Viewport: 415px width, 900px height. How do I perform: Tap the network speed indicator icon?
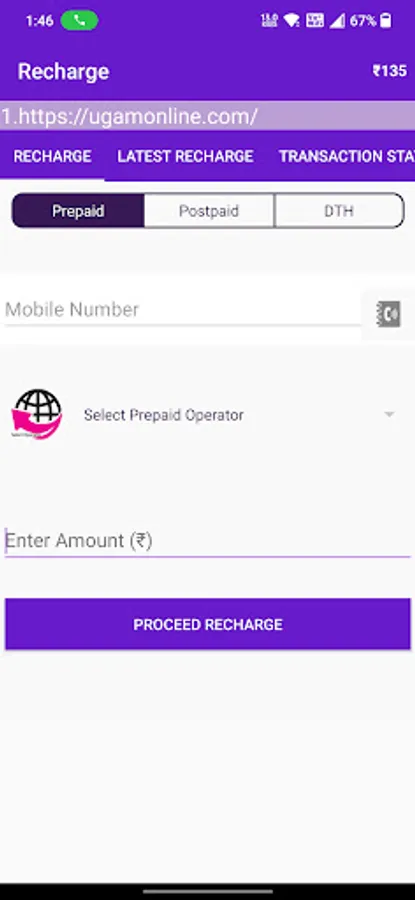click(x=269, y=21)
